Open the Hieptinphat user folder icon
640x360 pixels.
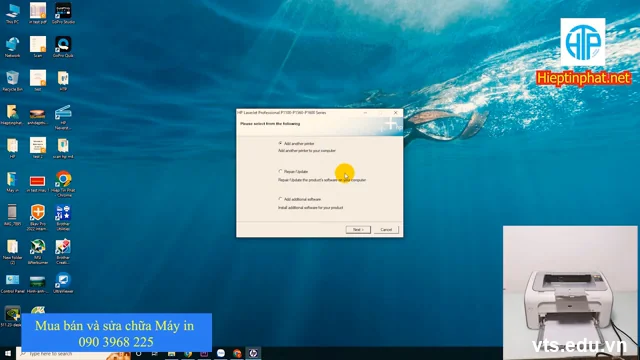point(12,114)
